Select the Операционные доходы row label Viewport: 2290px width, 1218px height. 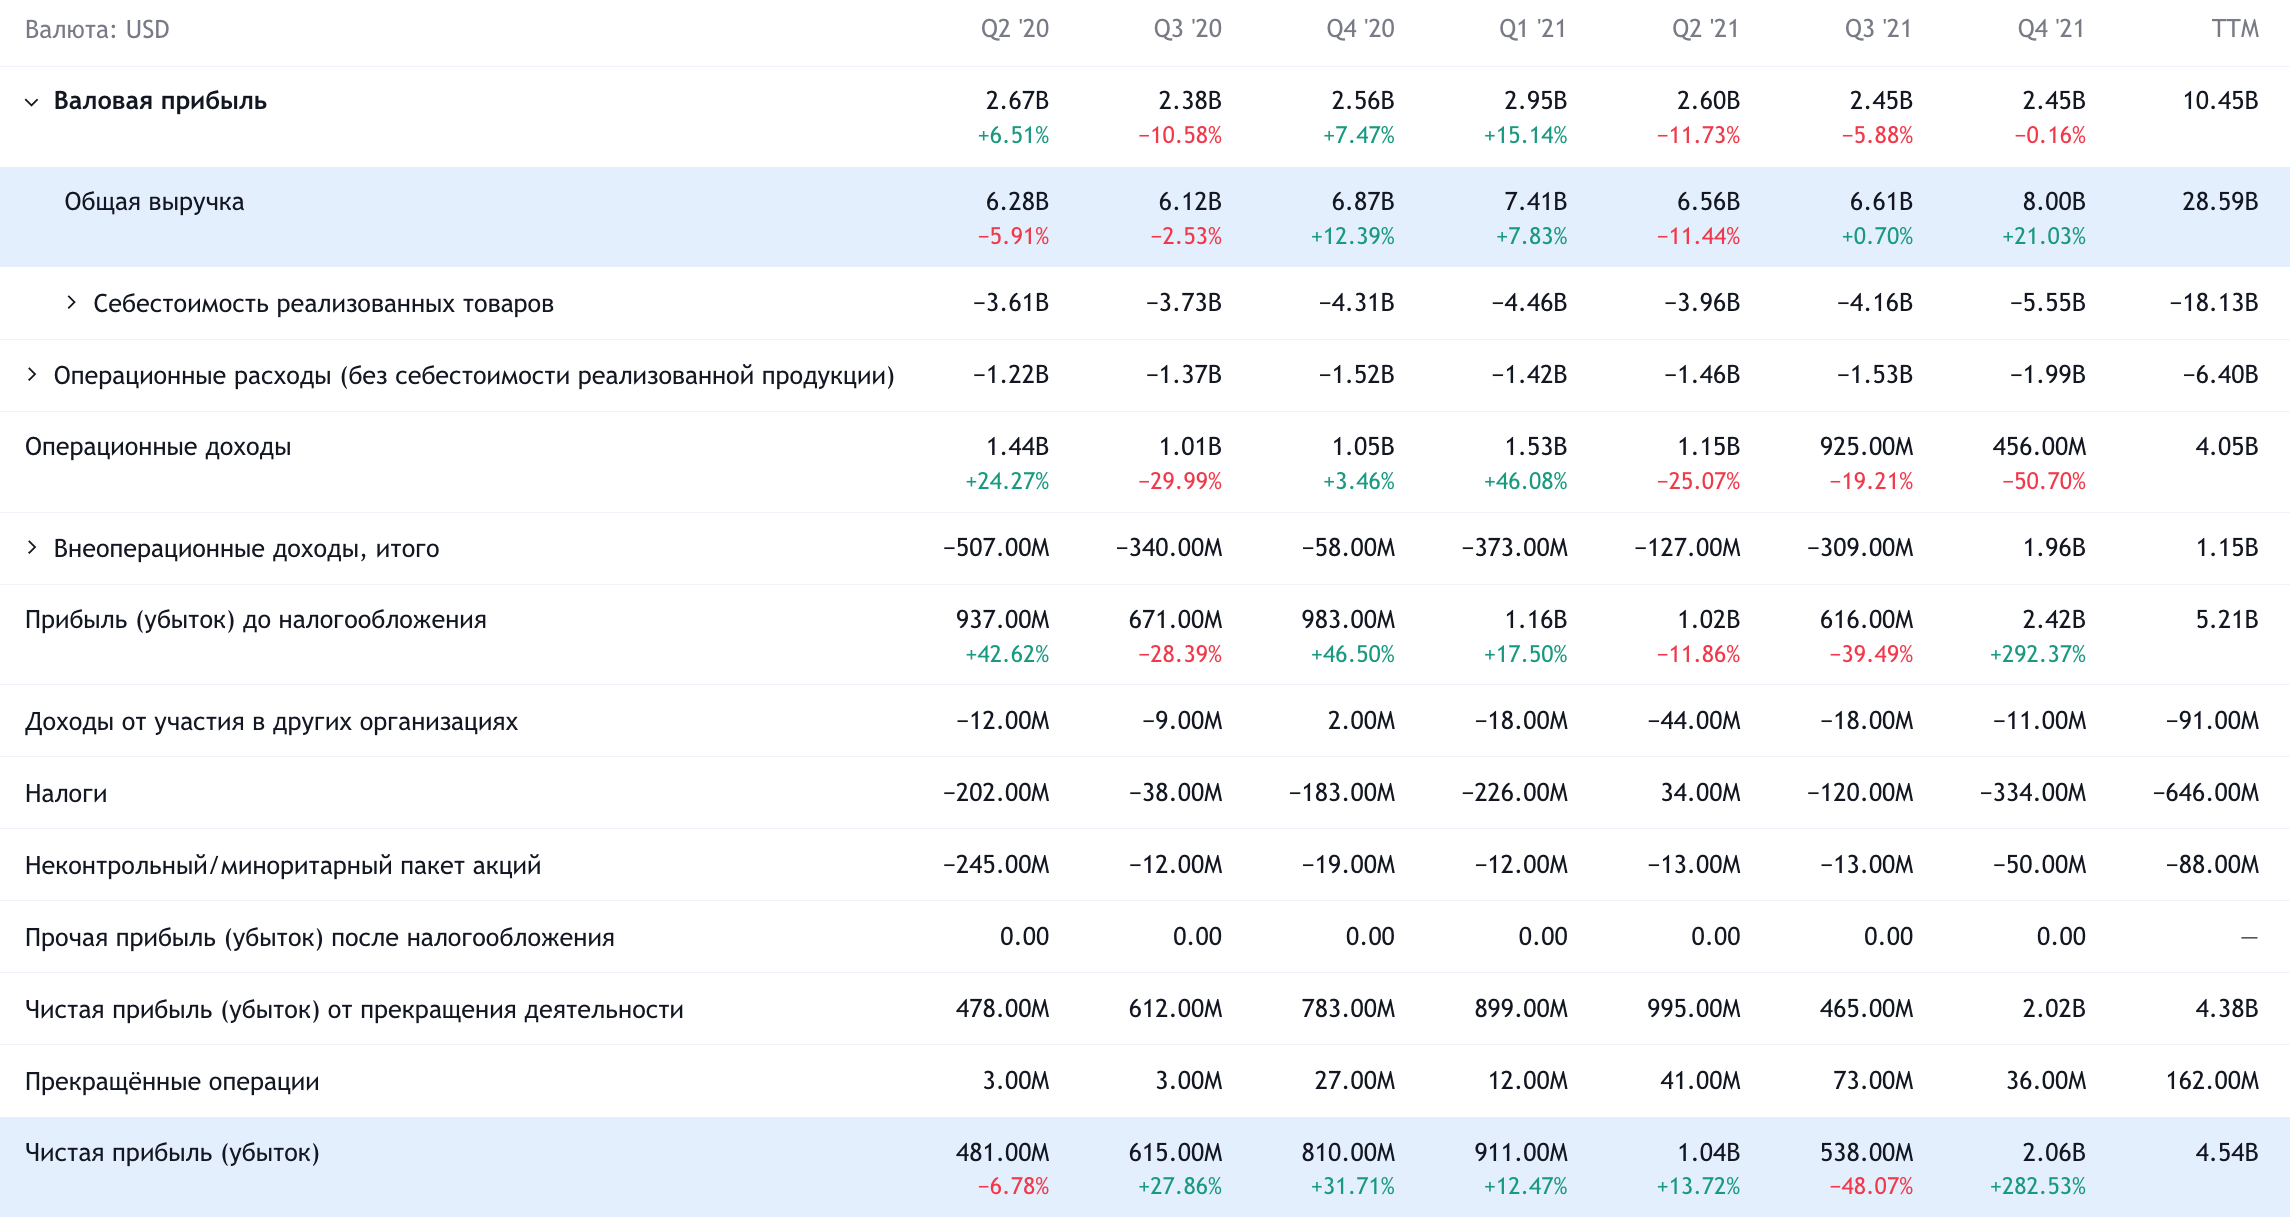click(x=158, y=447)
